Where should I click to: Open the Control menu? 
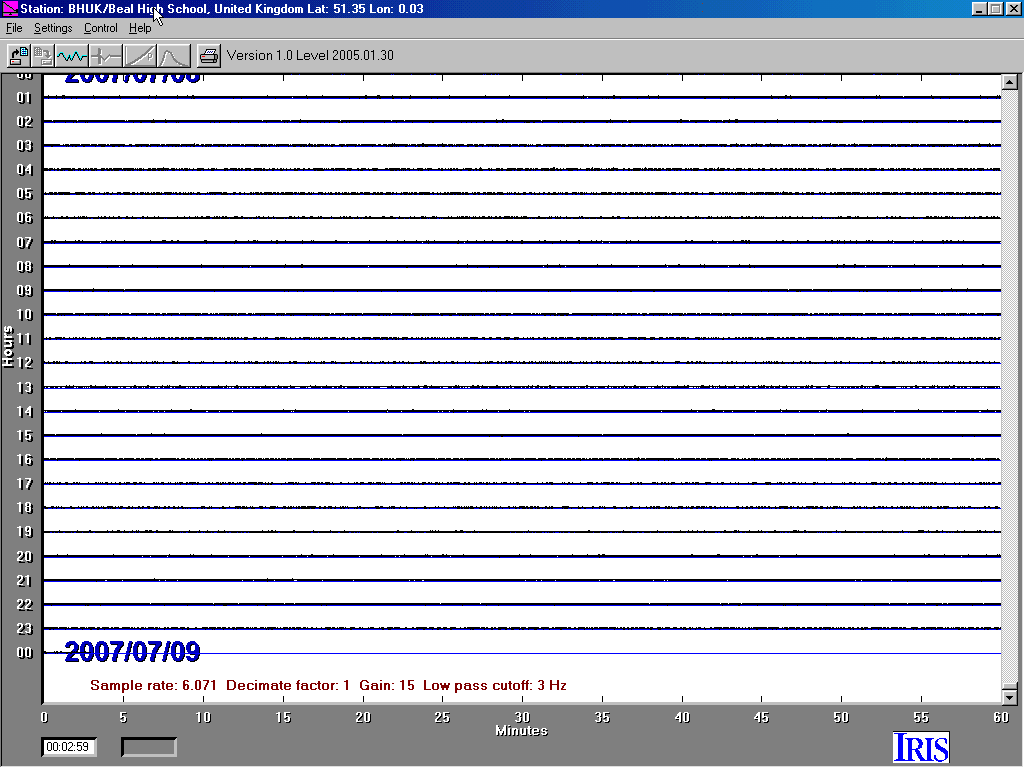click(100, 28)
